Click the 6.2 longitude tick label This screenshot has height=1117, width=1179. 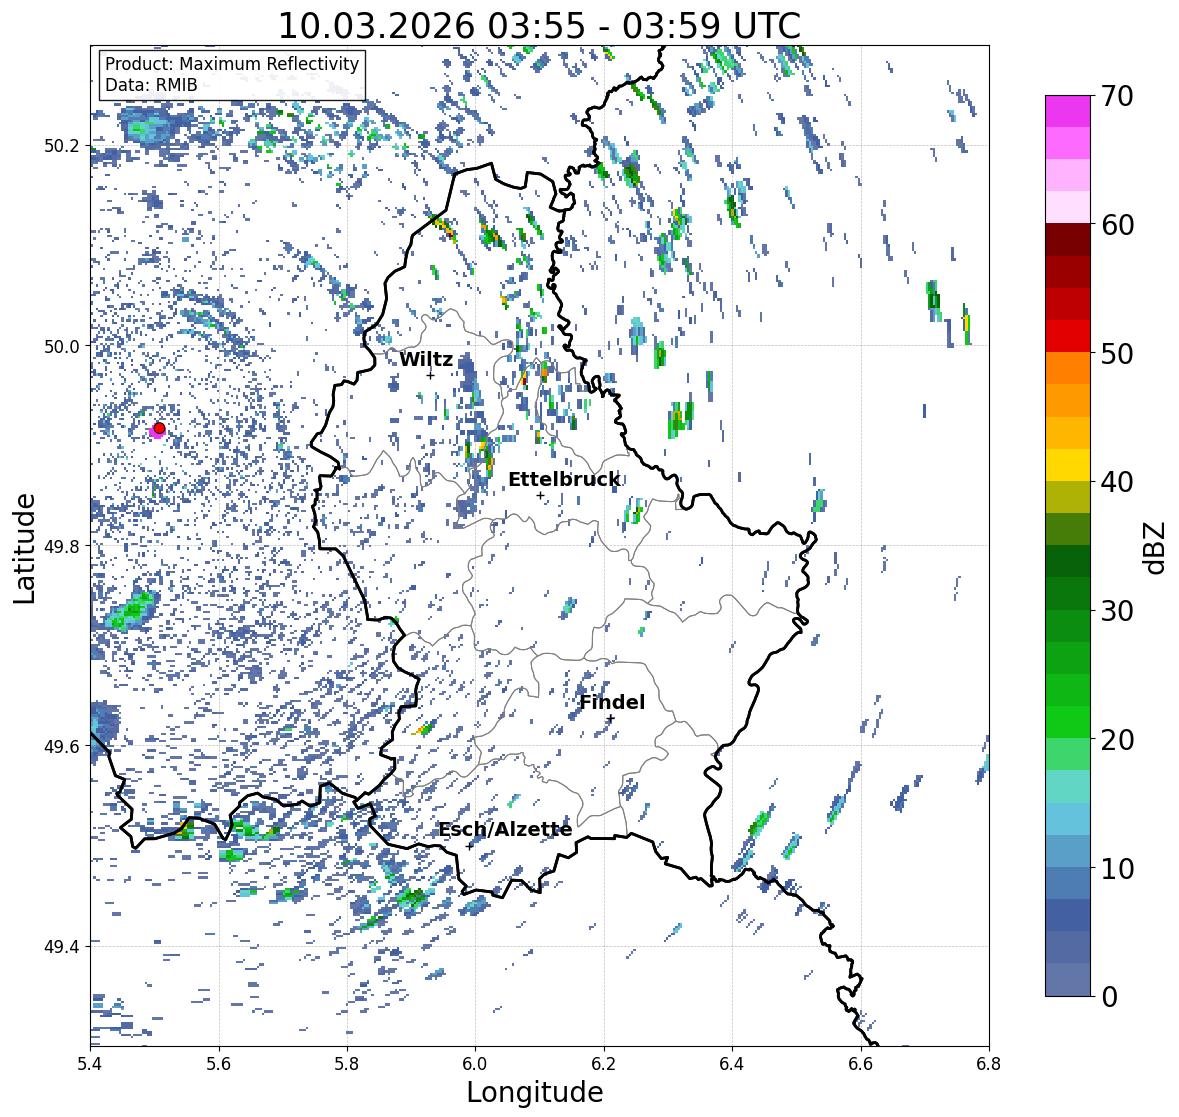tap(604, 1064)
